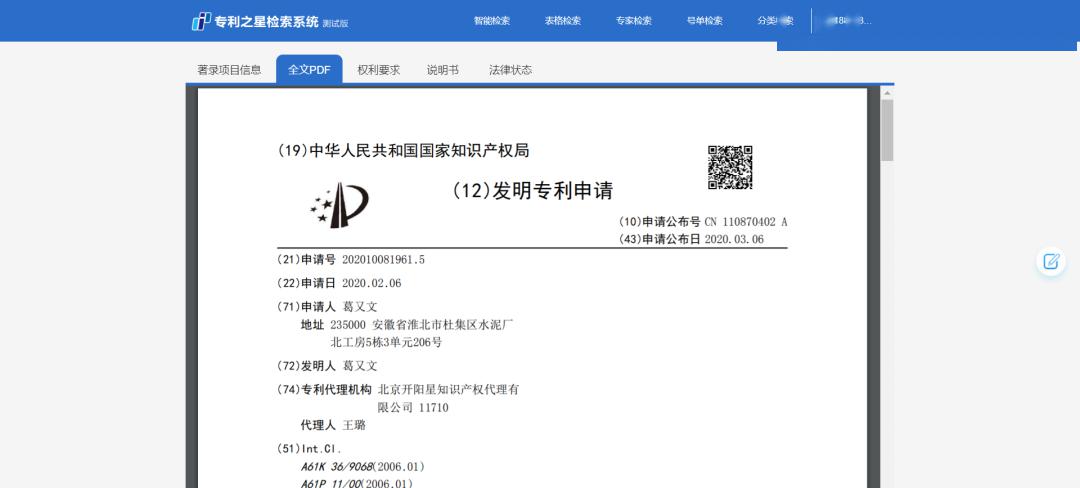Click address line 235000 安徽省淮北市杜集区水泥厂
The width and height of the screenshot is (1080, 488).
coord(422,325)
